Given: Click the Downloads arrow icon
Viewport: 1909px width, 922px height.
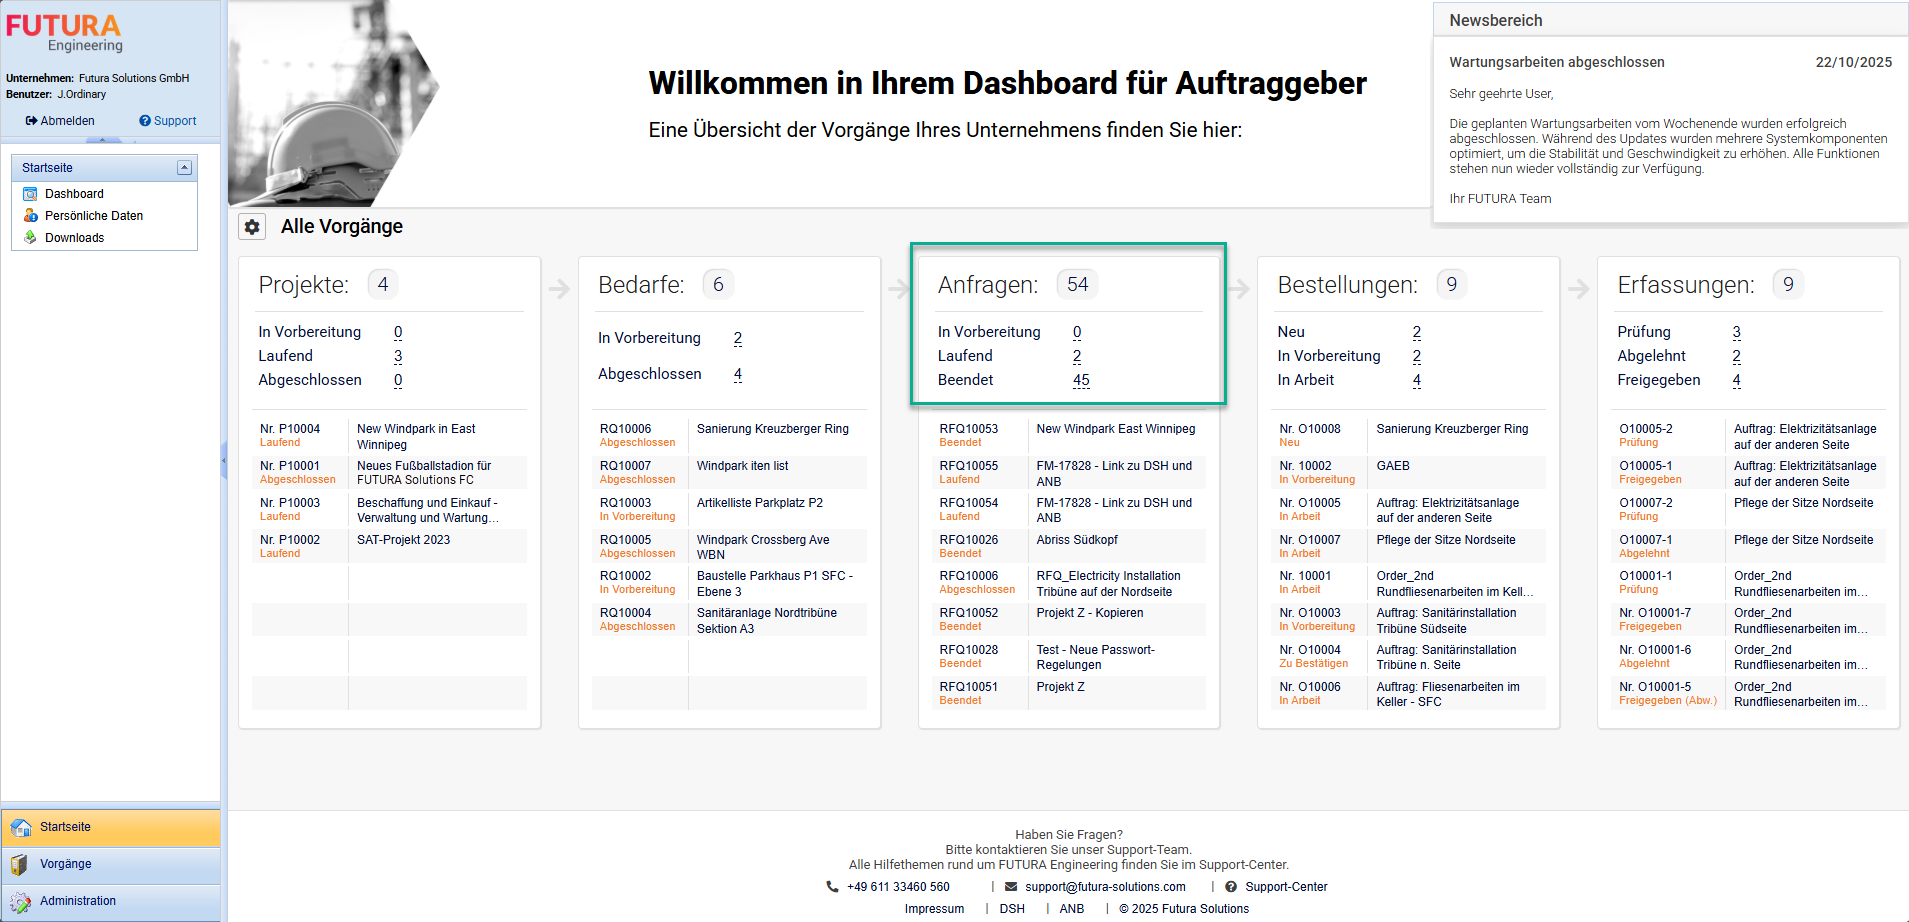Looking at the screenshot, I should point(30,238).
